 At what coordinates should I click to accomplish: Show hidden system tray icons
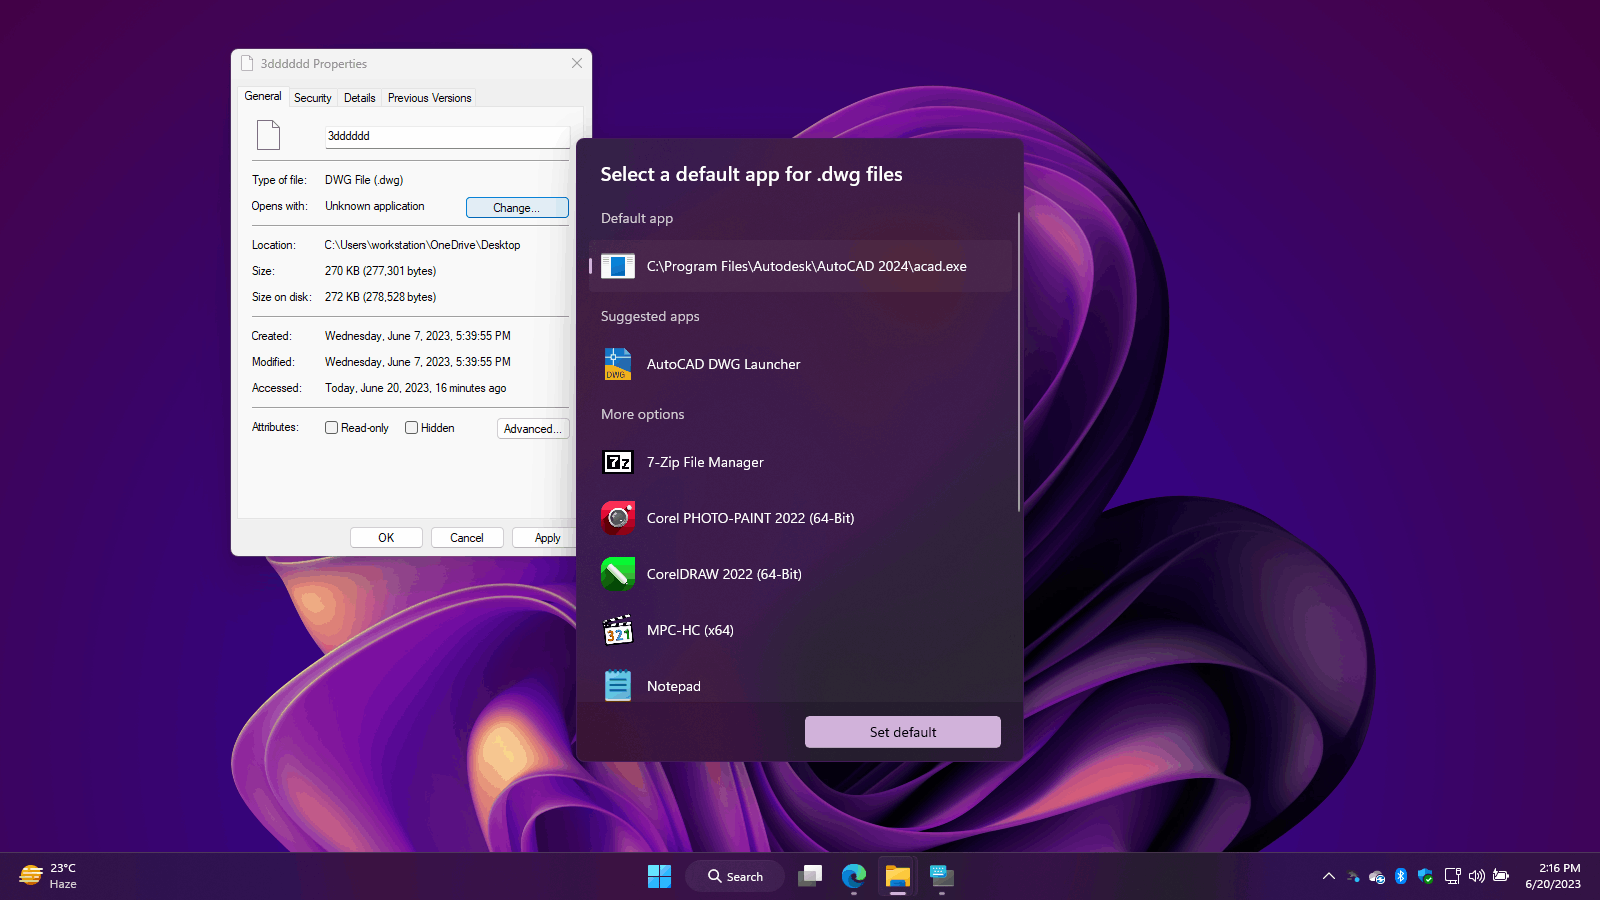click(x=1329, y=876)
